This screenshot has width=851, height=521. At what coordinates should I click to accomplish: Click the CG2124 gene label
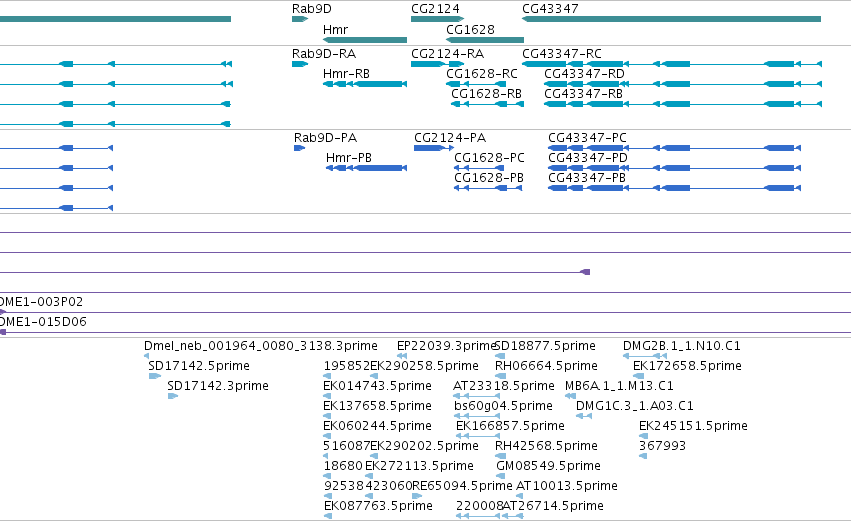click(435, 9)
